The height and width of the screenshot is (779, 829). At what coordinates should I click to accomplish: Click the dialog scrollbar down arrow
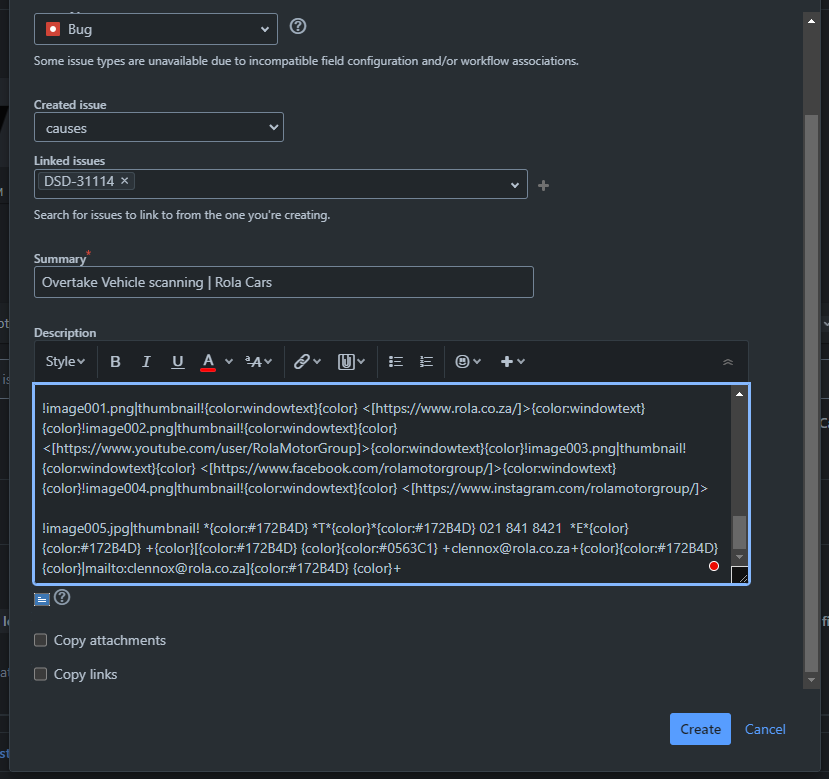[x=811, y=680]
